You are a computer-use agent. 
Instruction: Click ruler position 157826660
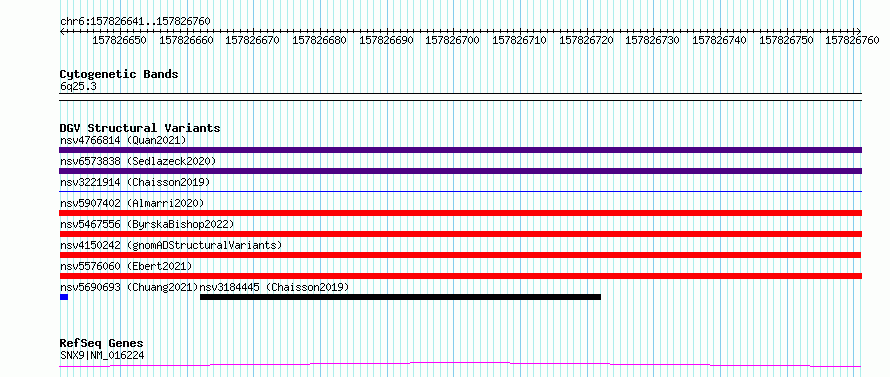tap(186, 40)
